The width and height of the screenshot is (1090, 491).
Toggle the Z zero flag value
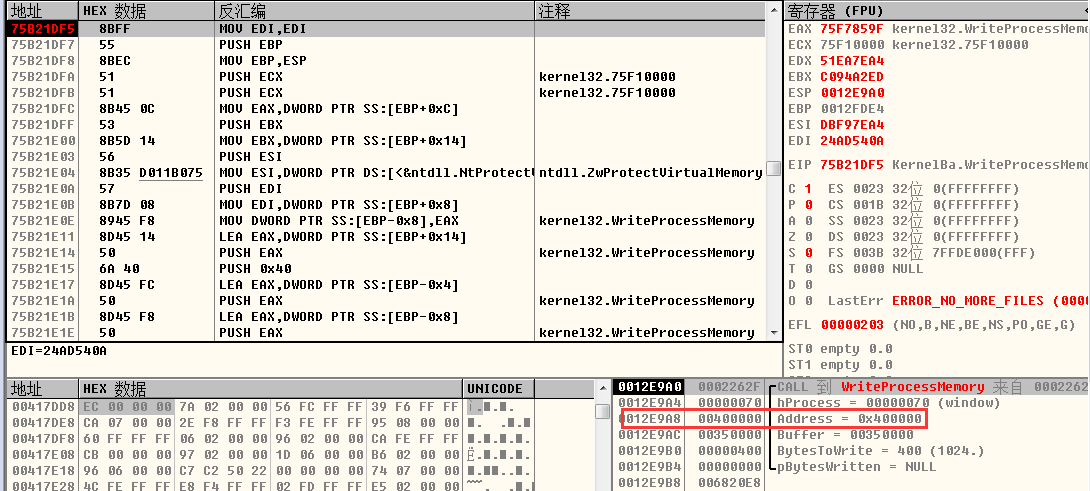coord(806,237)
